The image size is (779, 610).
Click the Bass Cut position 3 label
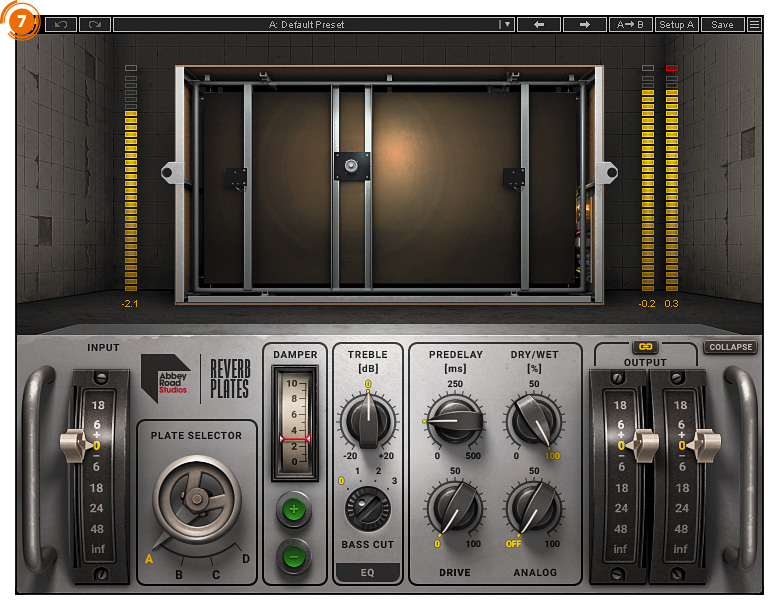(394, 481)
